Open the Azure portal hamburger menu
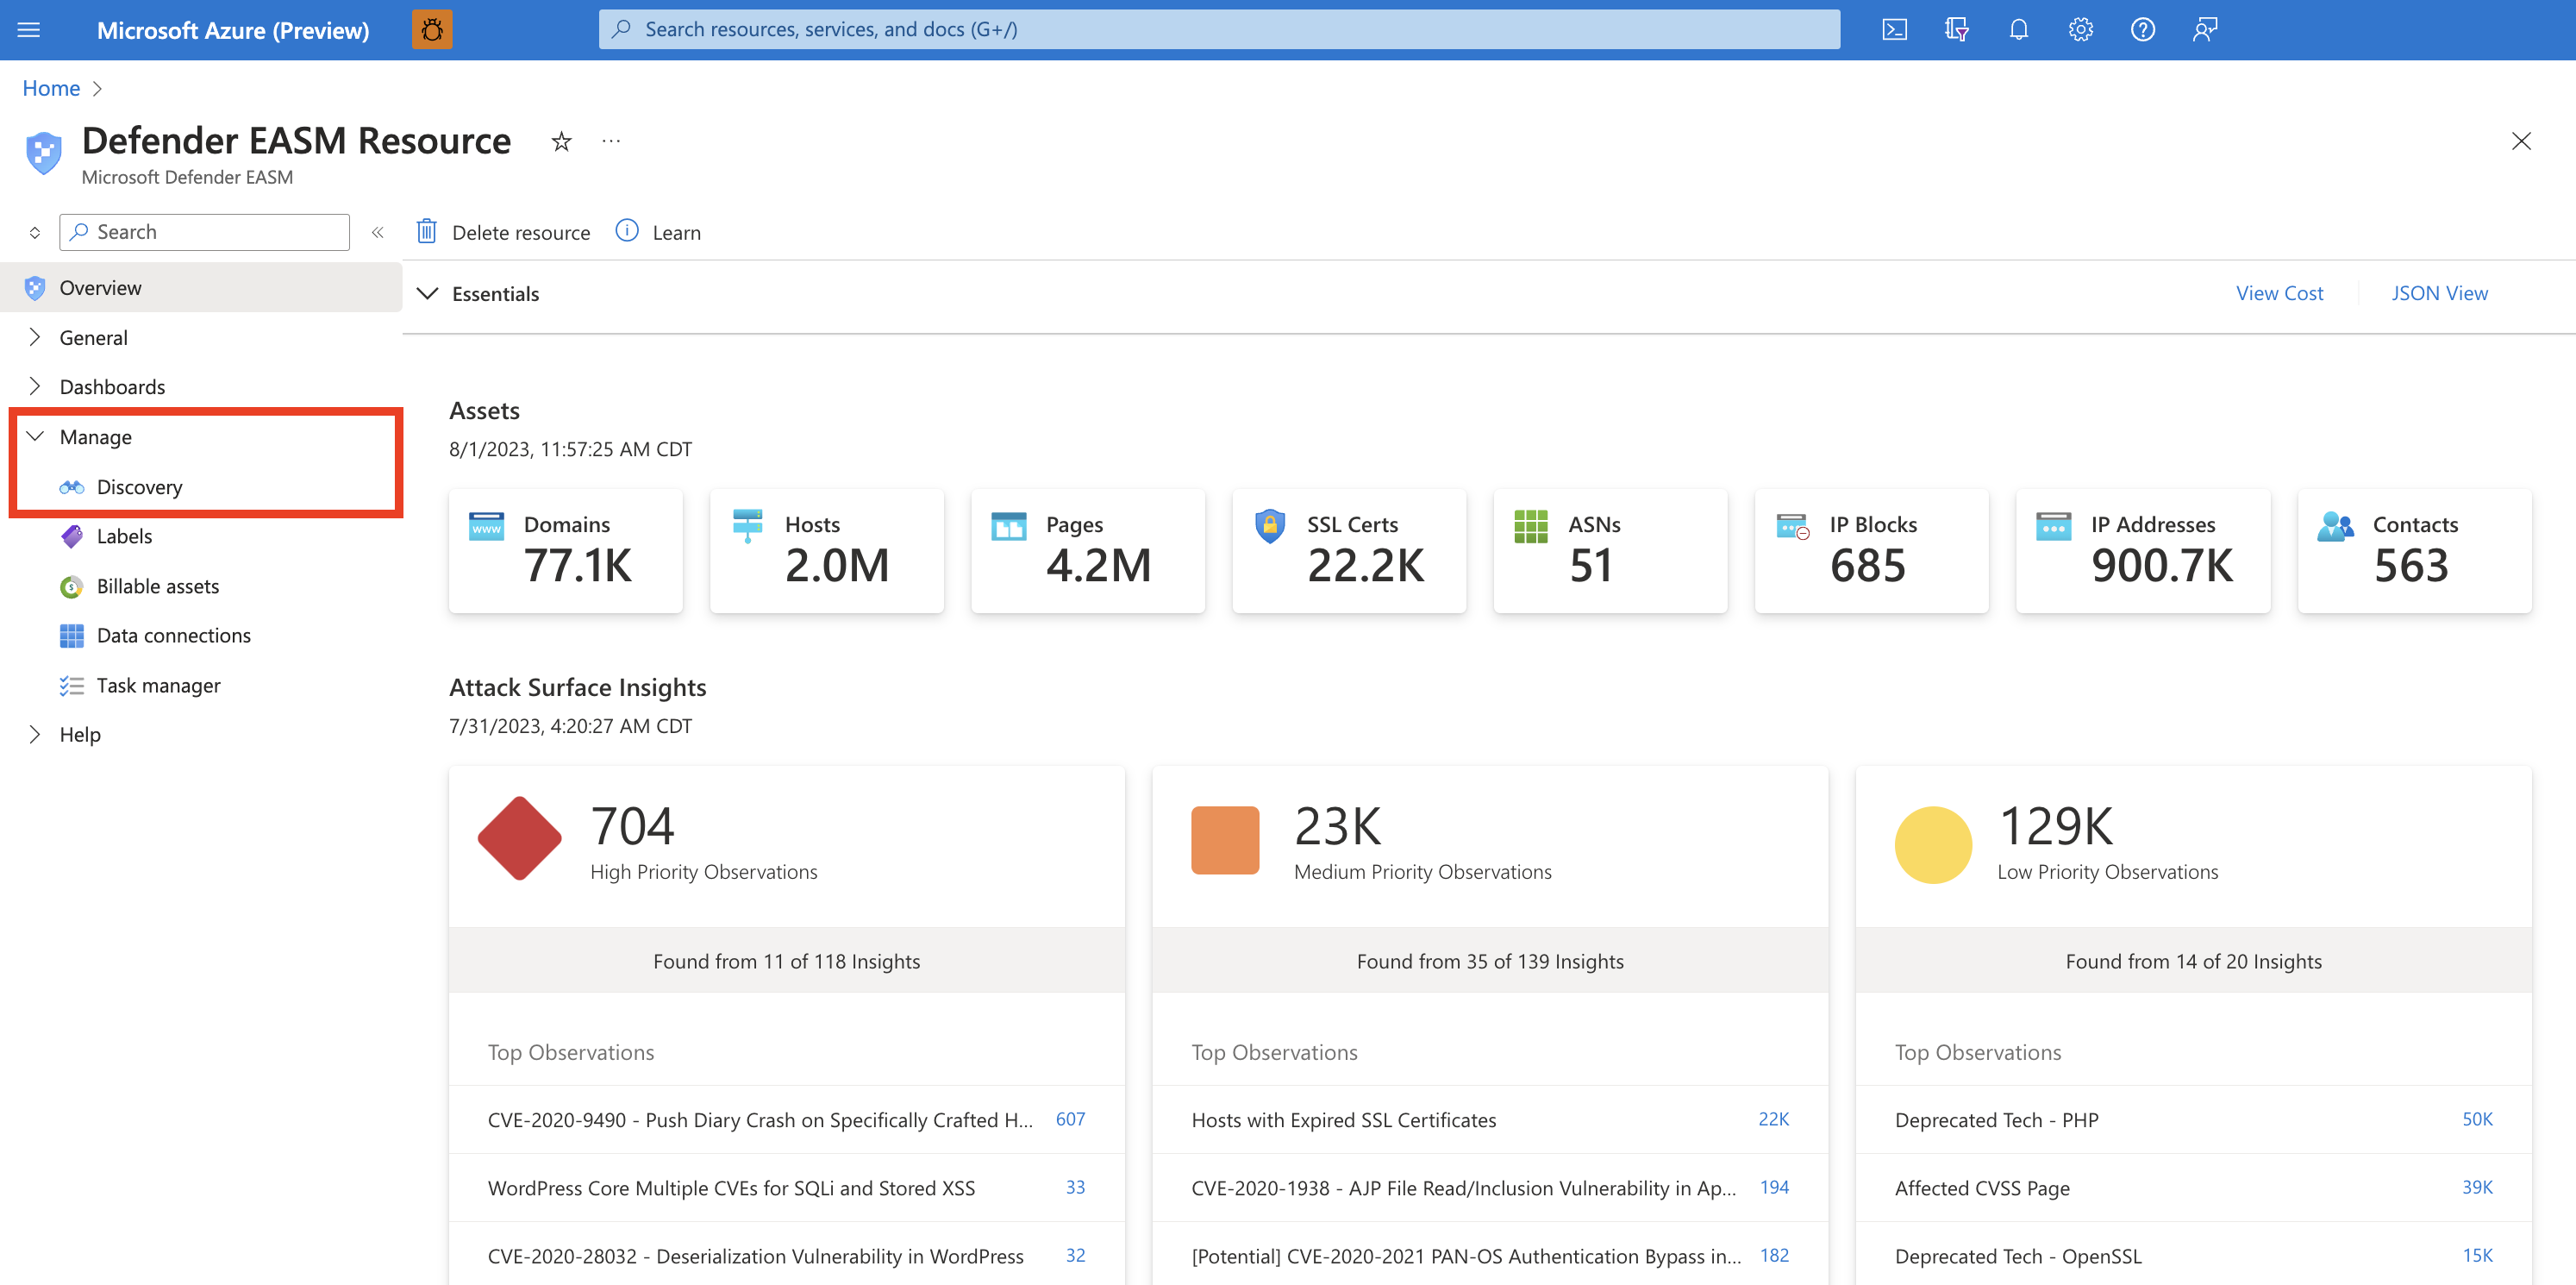 (x=28, y=29)
